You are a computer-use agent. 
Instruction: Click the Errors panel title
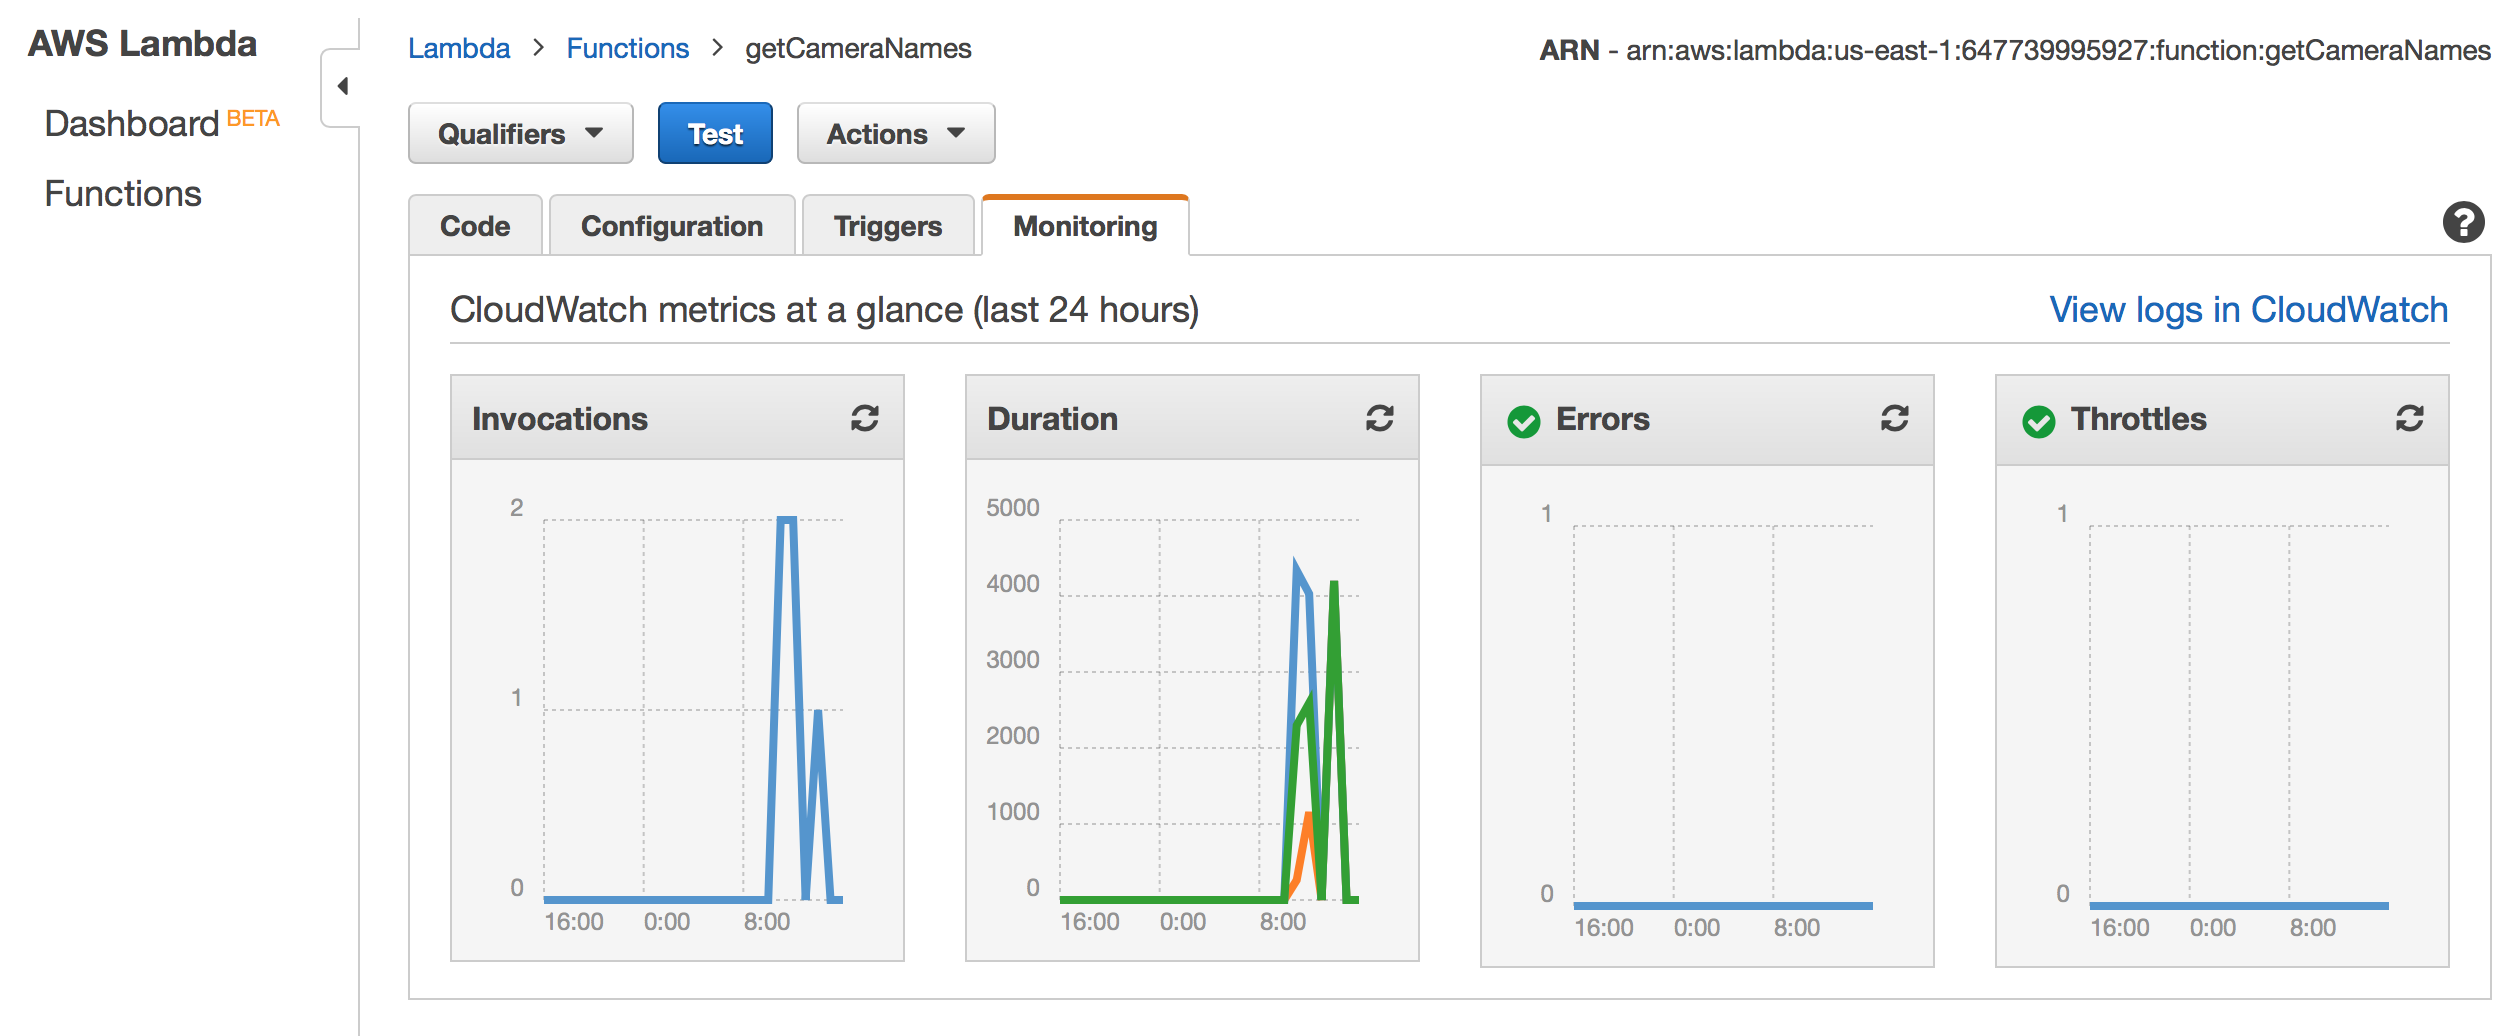point(1603,418)
